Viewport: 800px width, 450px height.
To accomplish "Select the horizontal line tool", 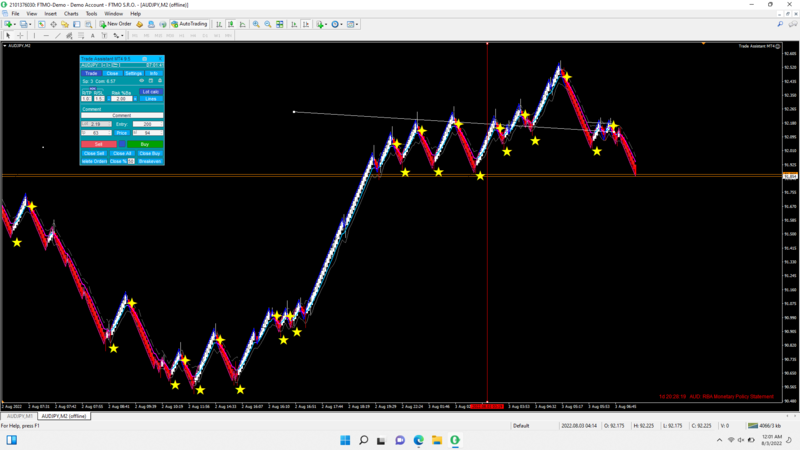I will (x=46, y=36).
